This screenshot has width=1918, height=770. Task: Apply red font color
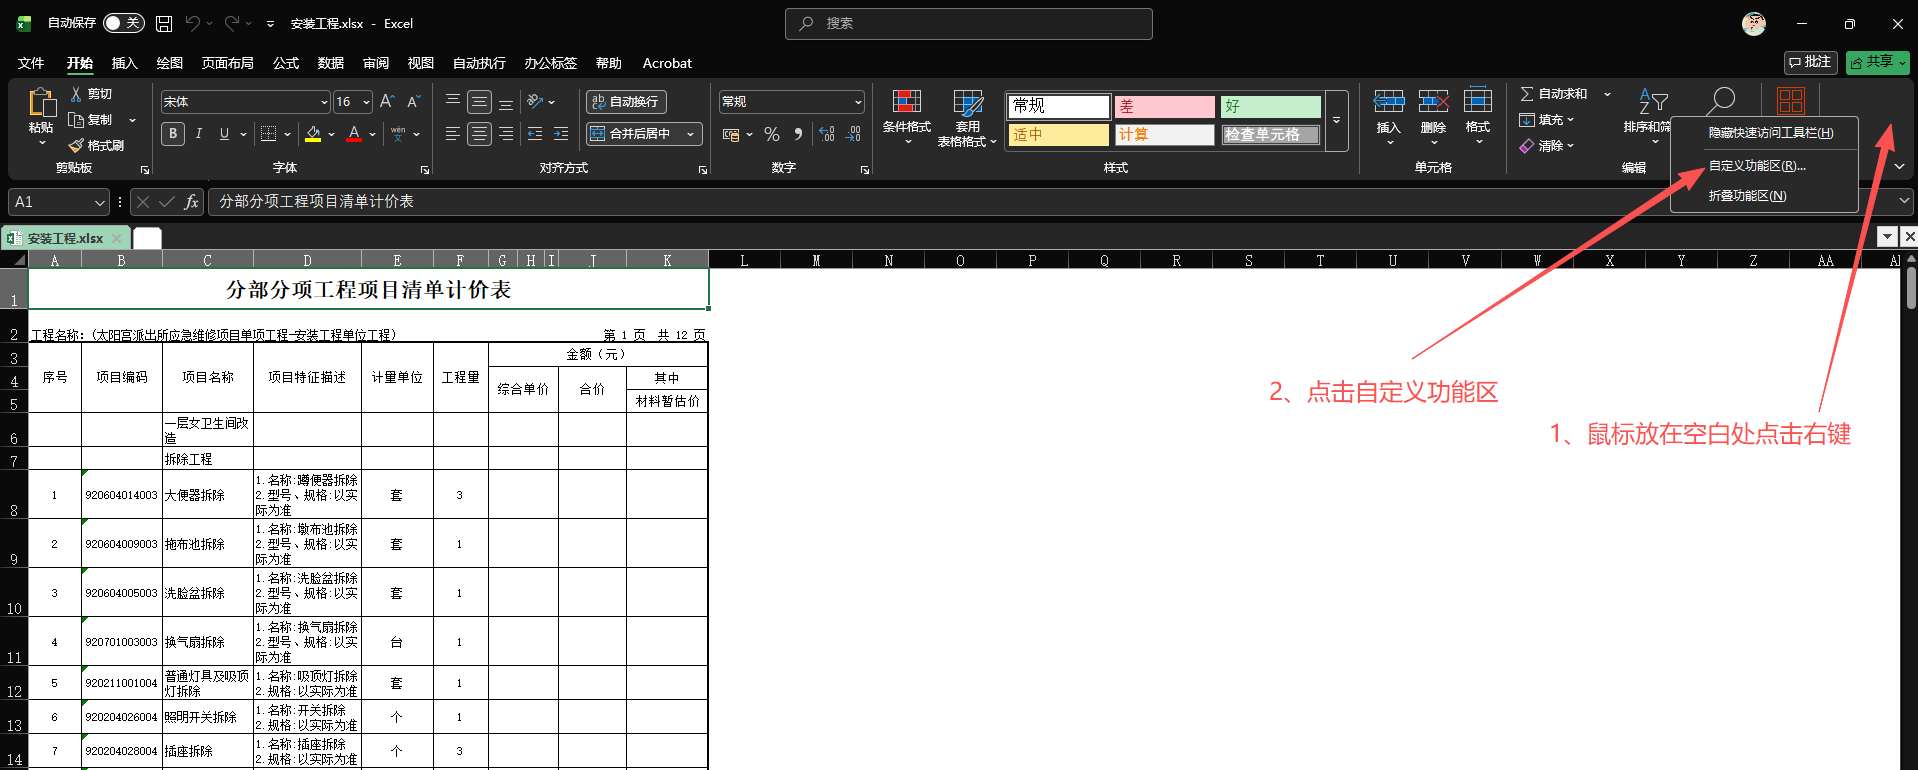(x=354, y=133)
